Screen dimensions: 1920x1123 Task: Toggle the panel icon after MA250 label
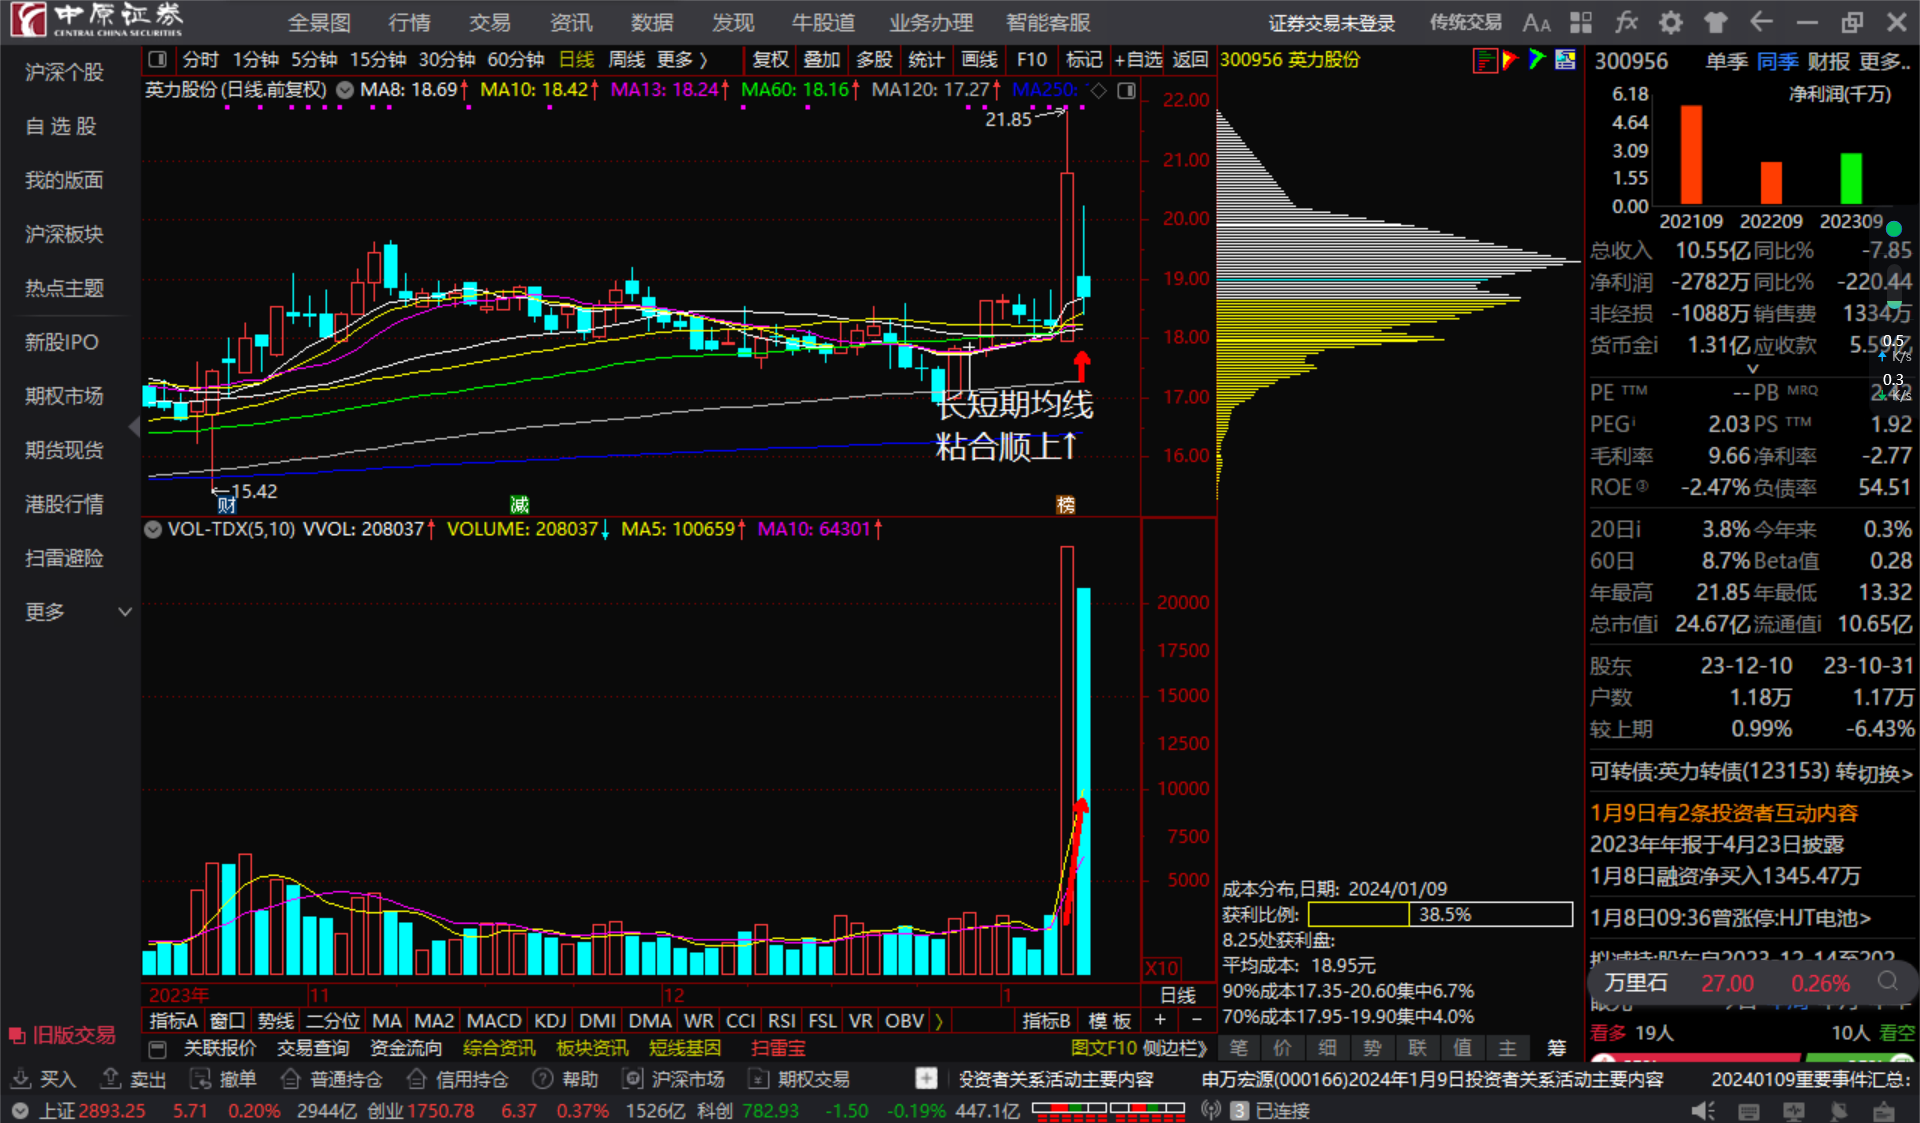coord(1126,91)
